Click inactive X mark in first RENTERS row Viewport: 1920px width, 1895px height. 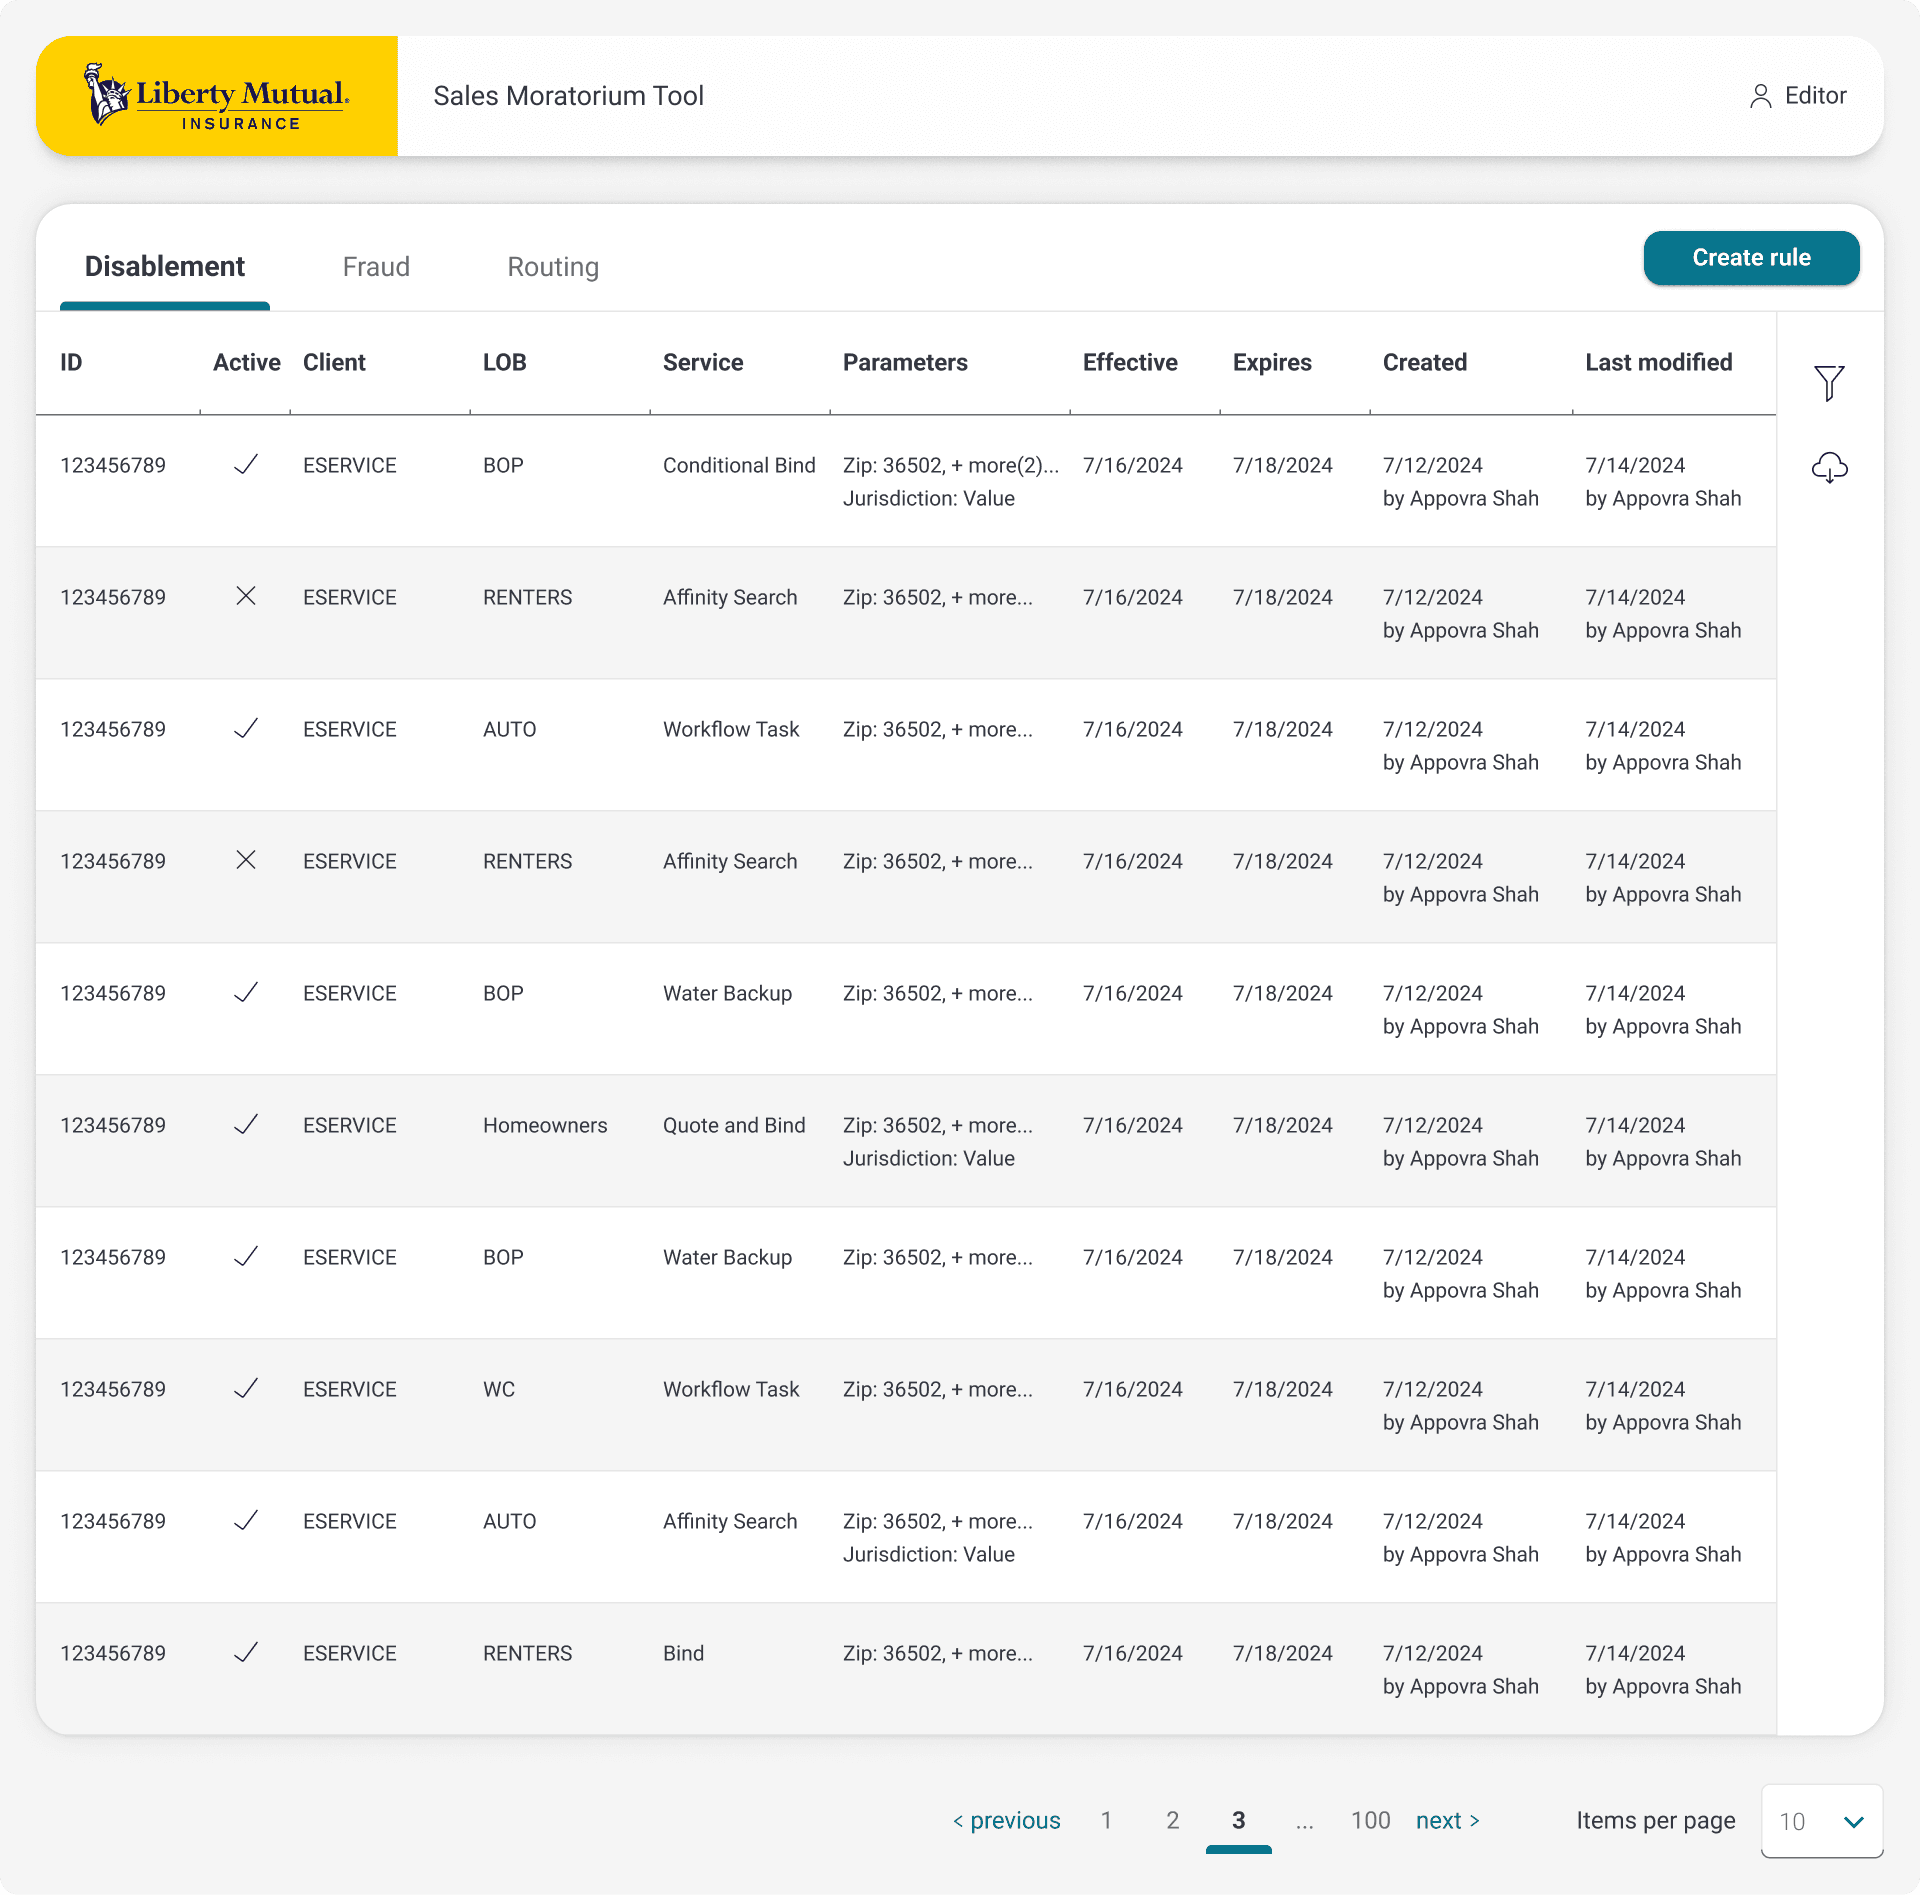pos(246,597)
